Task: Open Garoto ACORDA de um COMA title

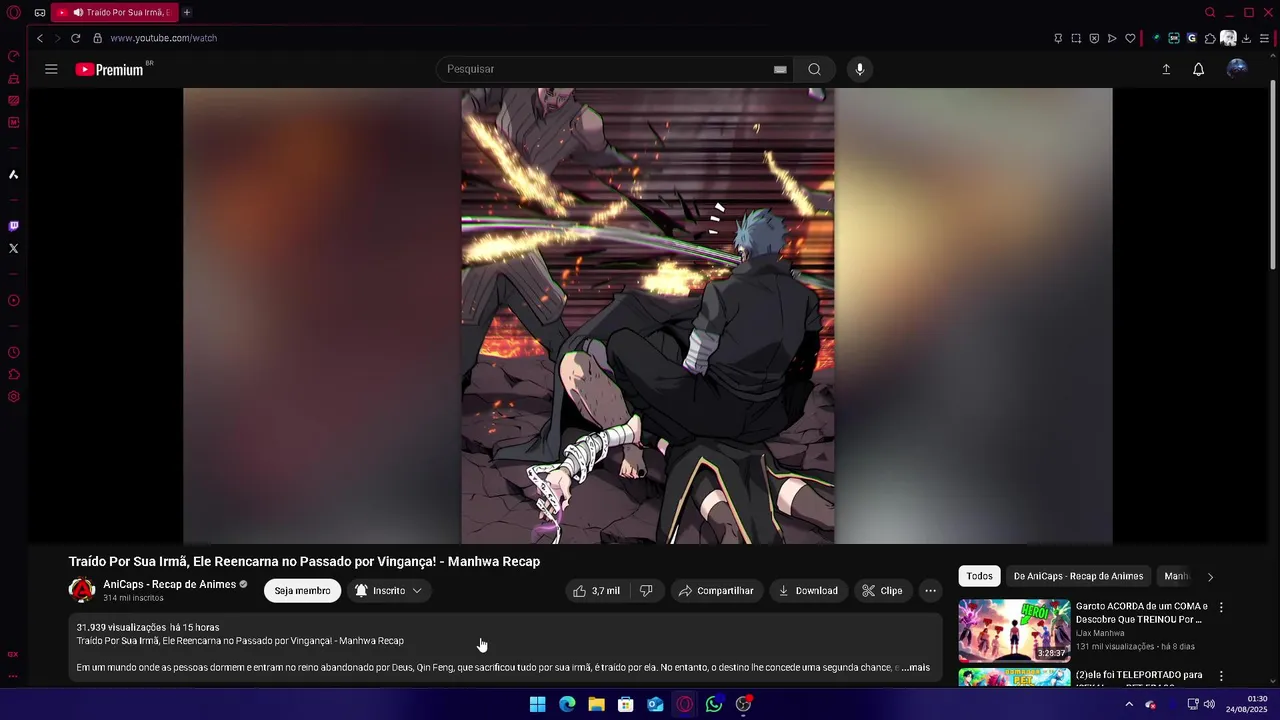Action: tap(1142, 613)
